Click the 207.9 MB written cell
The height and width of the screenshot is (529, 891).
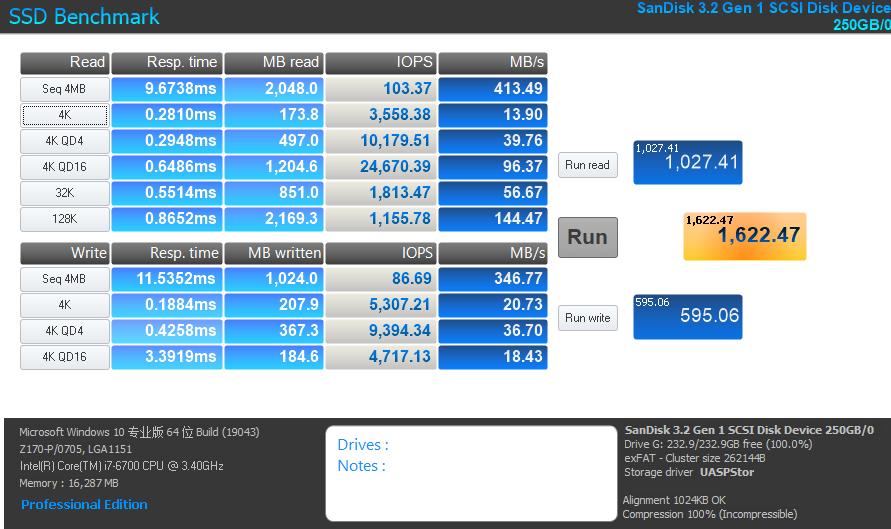click(x=274, y=305)
